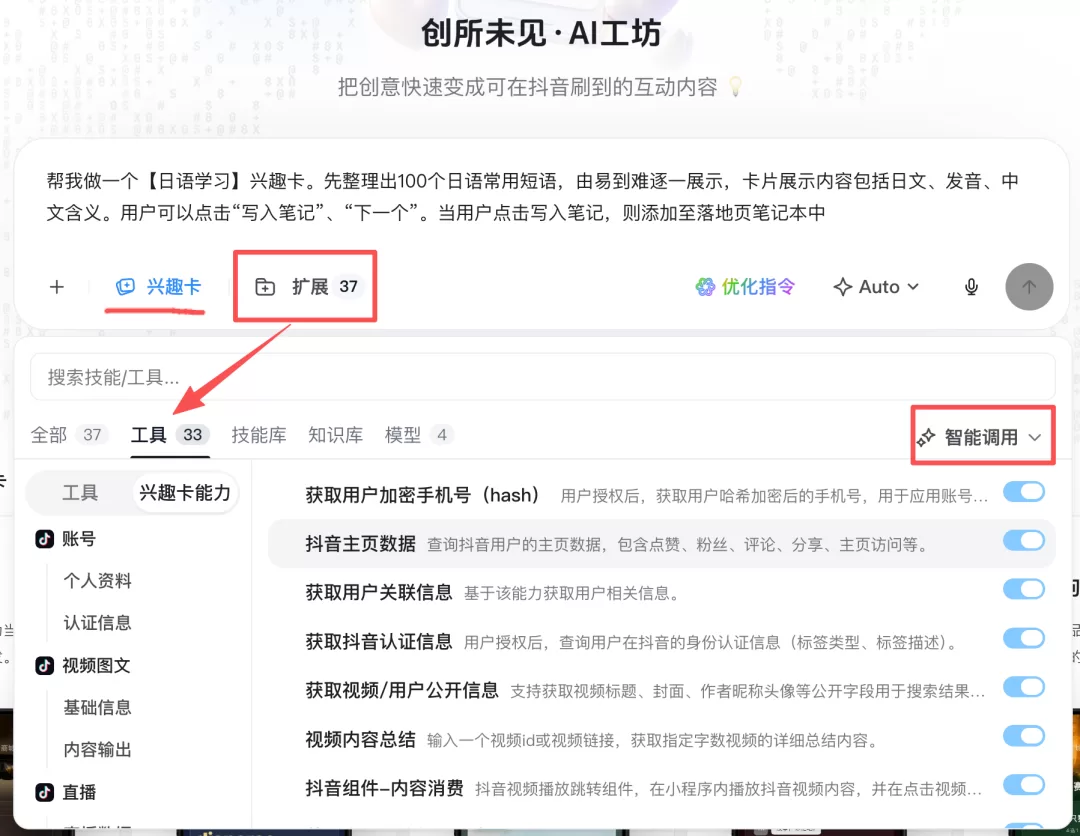This screenshot has height=836, width=1080.
Task: Switch to the 模型 4 tab
Action: pos(419,435)
